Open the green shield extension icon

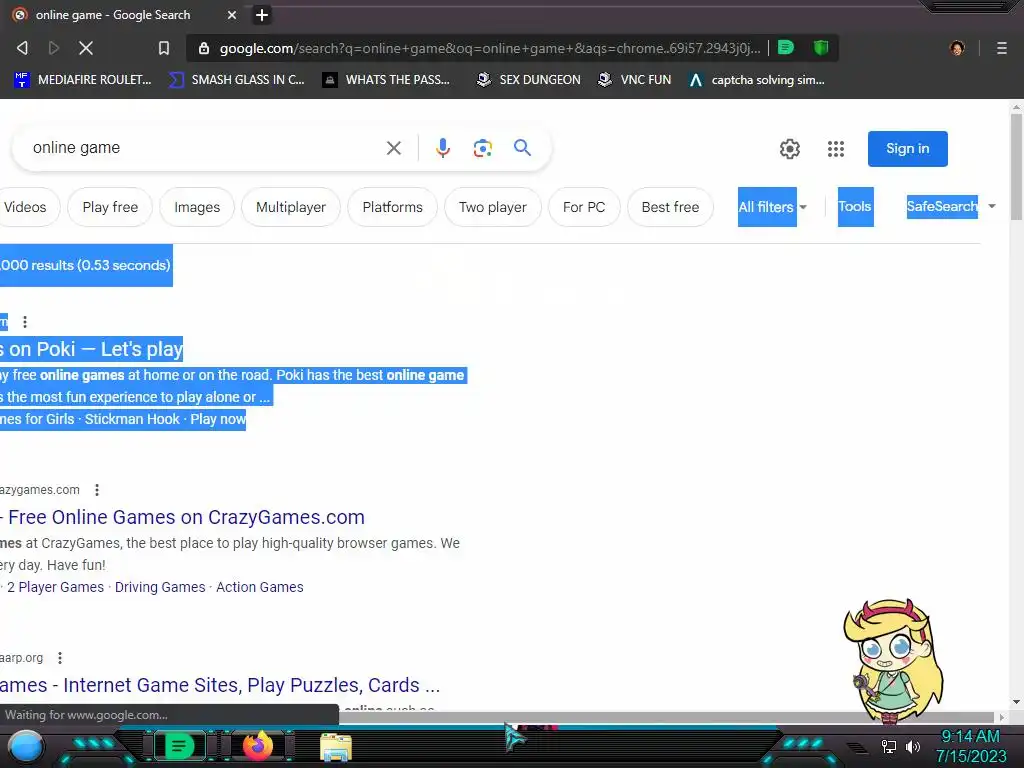pos(821,48)
